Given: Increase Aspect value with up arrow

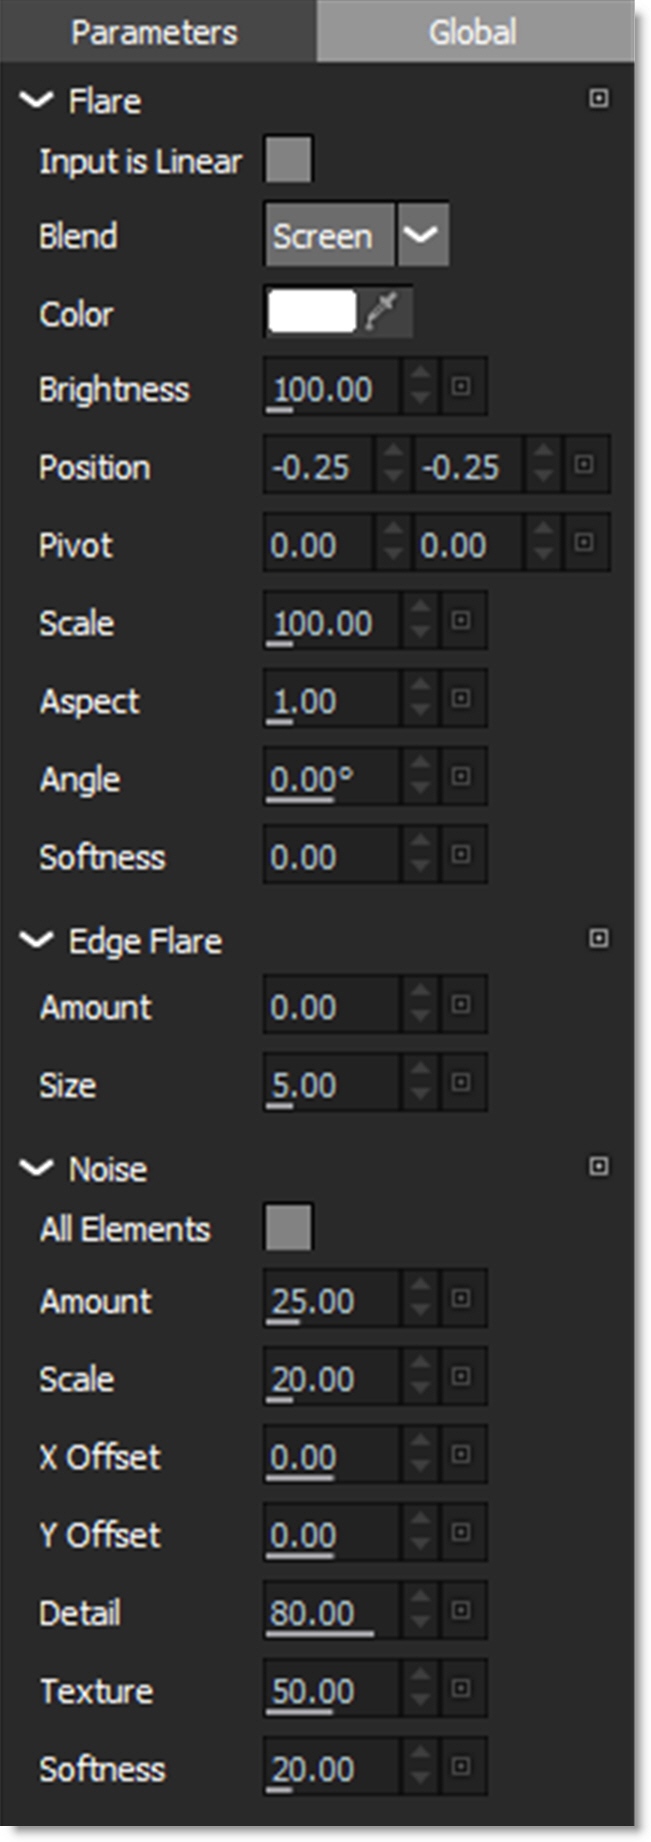Looking at the screenshot, I should pyautogui.click(x=421, y=688).
